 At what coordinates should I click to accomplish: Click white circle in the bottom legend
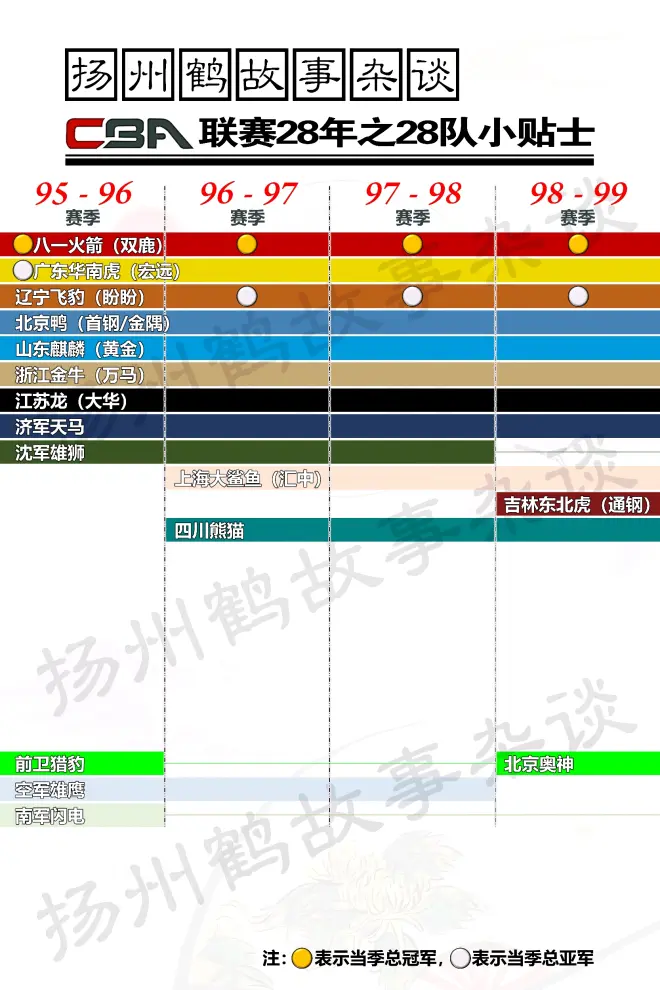pos(460,957)
